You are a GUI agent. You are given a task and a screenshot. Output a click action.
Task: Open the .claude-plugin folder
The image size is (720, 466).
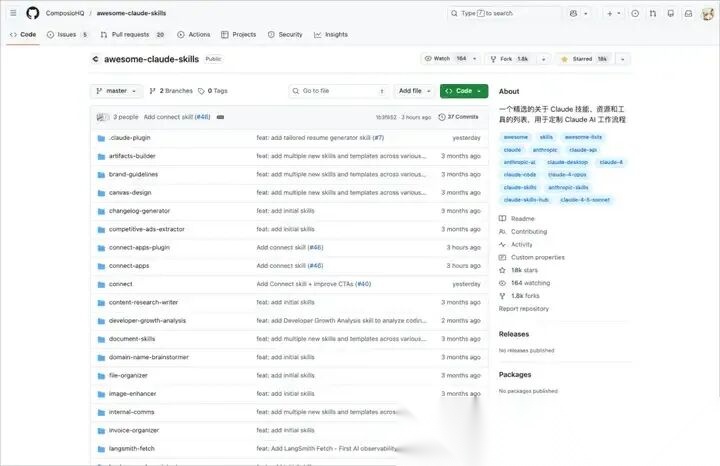pyautogui.click(x=129, y=138)
